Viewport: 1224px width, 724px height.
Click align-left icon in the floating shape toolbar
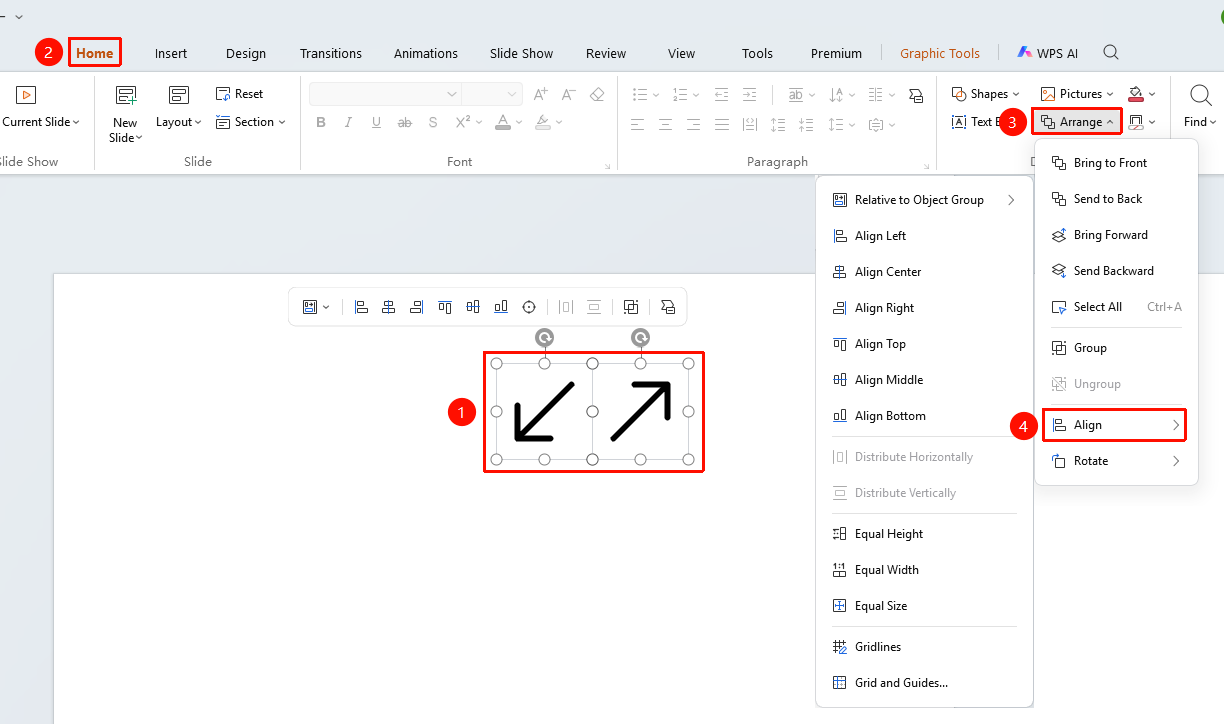click(x=361, y=307)
